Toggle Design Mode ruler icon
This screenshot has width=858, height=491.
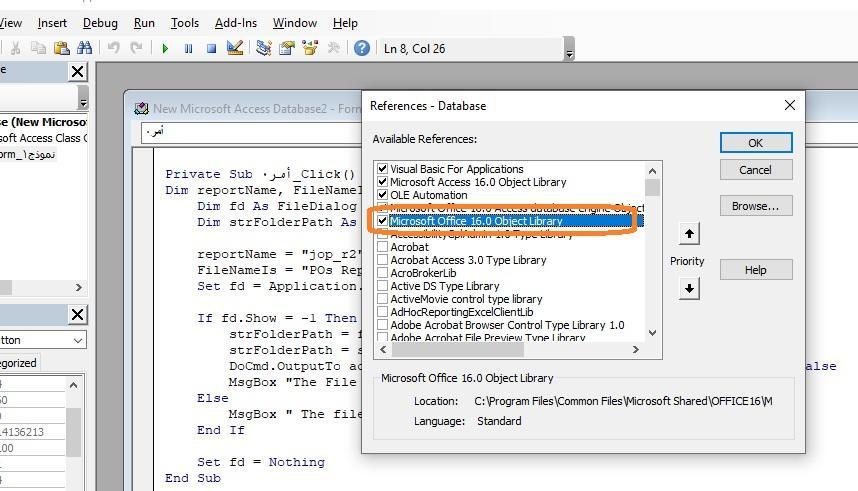click(235, 48)
